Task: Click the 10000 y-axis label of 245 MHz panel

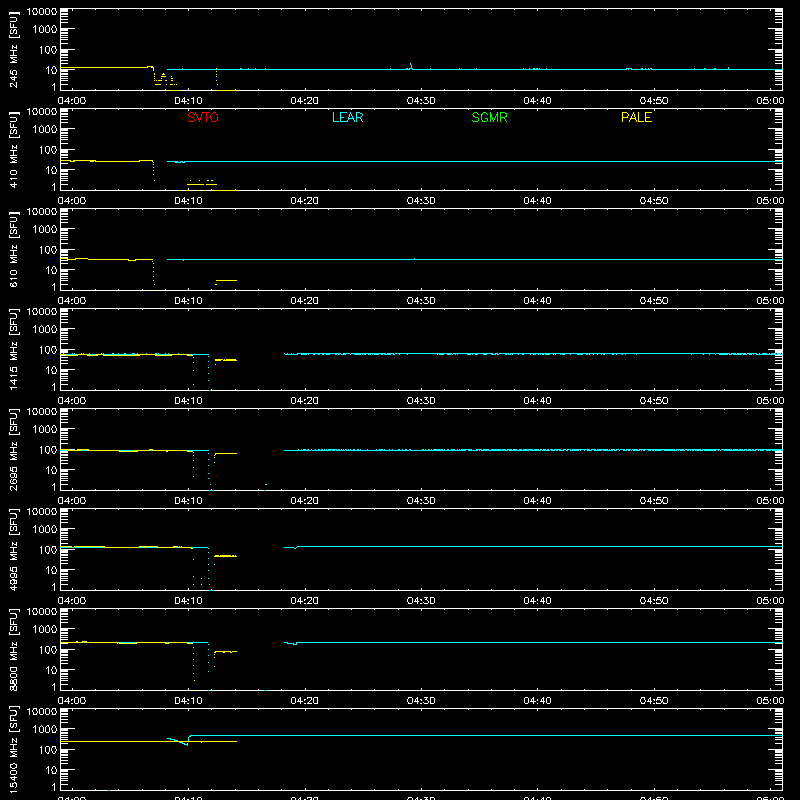Action: click(x=42, y=12)
